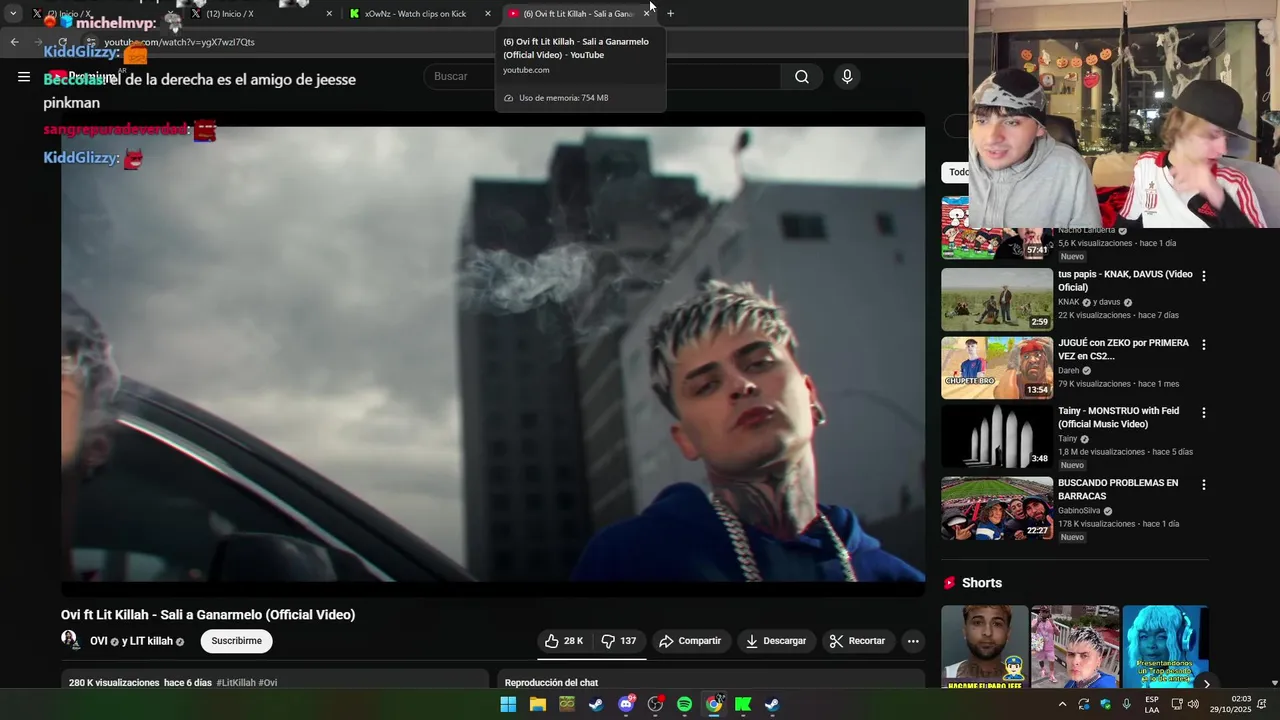
Task: Show hidden icons in system tray
Action: click(x=1062, y=704)
